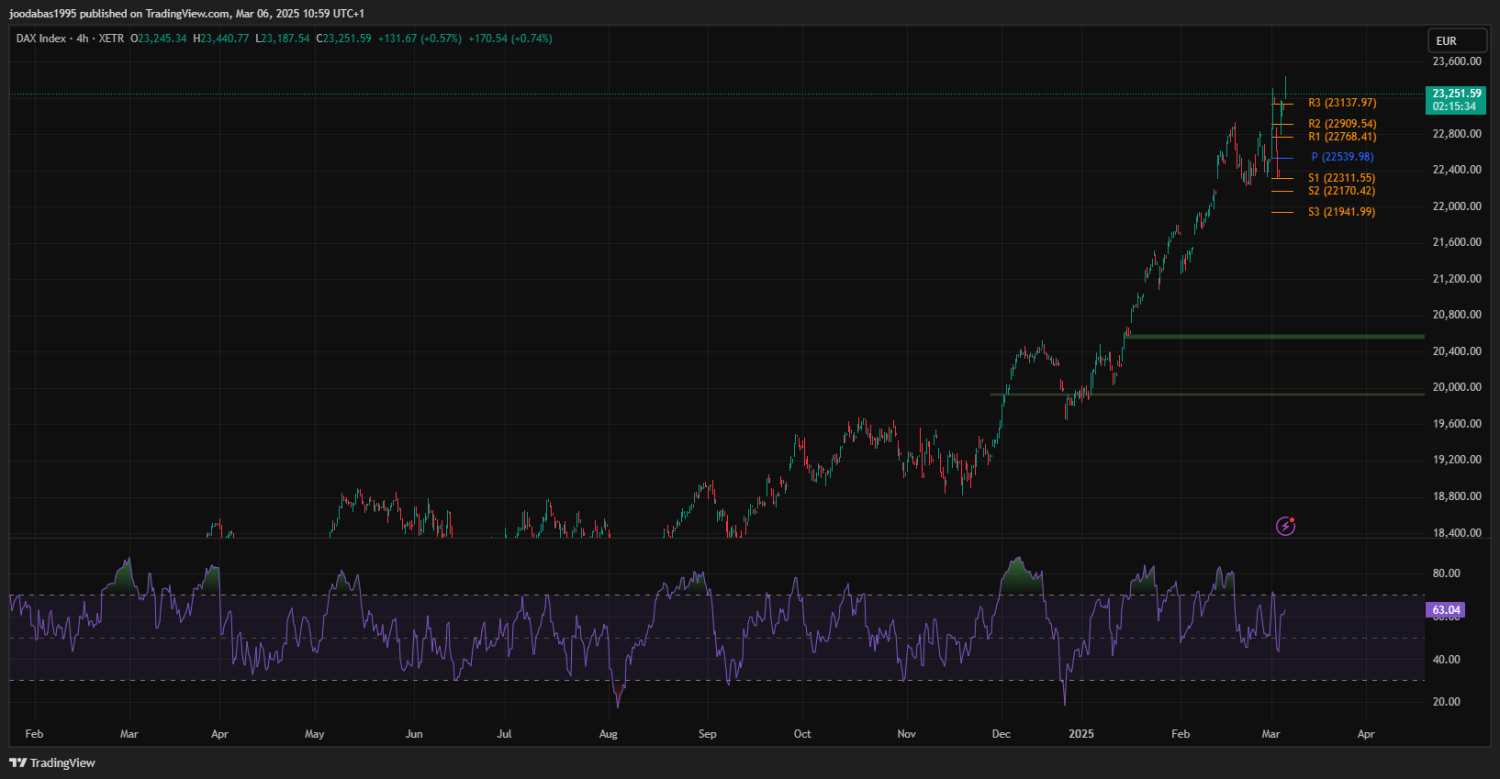Viewport: 1500px width, 779px height.
Task: Click the bar countdown 02:15:34
Action: pyautogui.click(x=1453, y=106)
